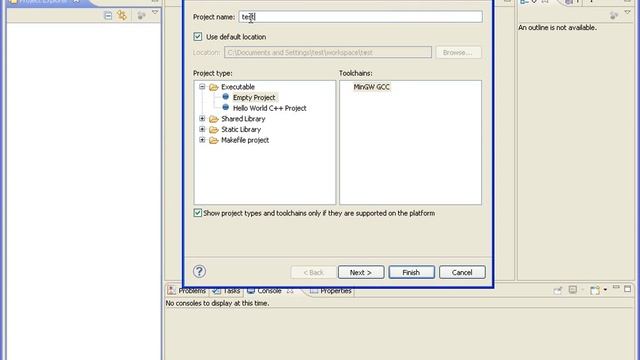The image size is (640, 360).
Task: Open Project Explorer view menu triangle
Action: [x=155, y=13]
